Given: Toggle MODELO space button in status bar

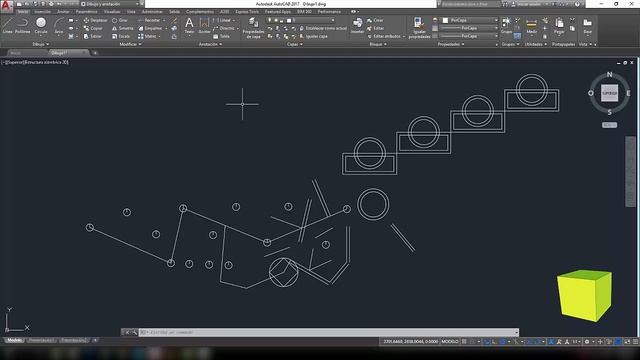Looking at the screenshot, I should [x=450, y=342].
